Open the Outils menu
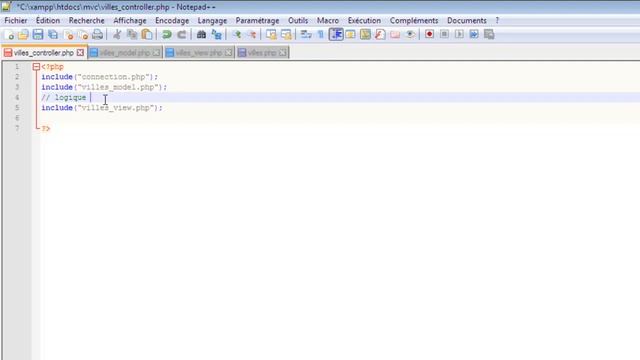This screenshot has height=360, width=640. (x=298, y=20)
